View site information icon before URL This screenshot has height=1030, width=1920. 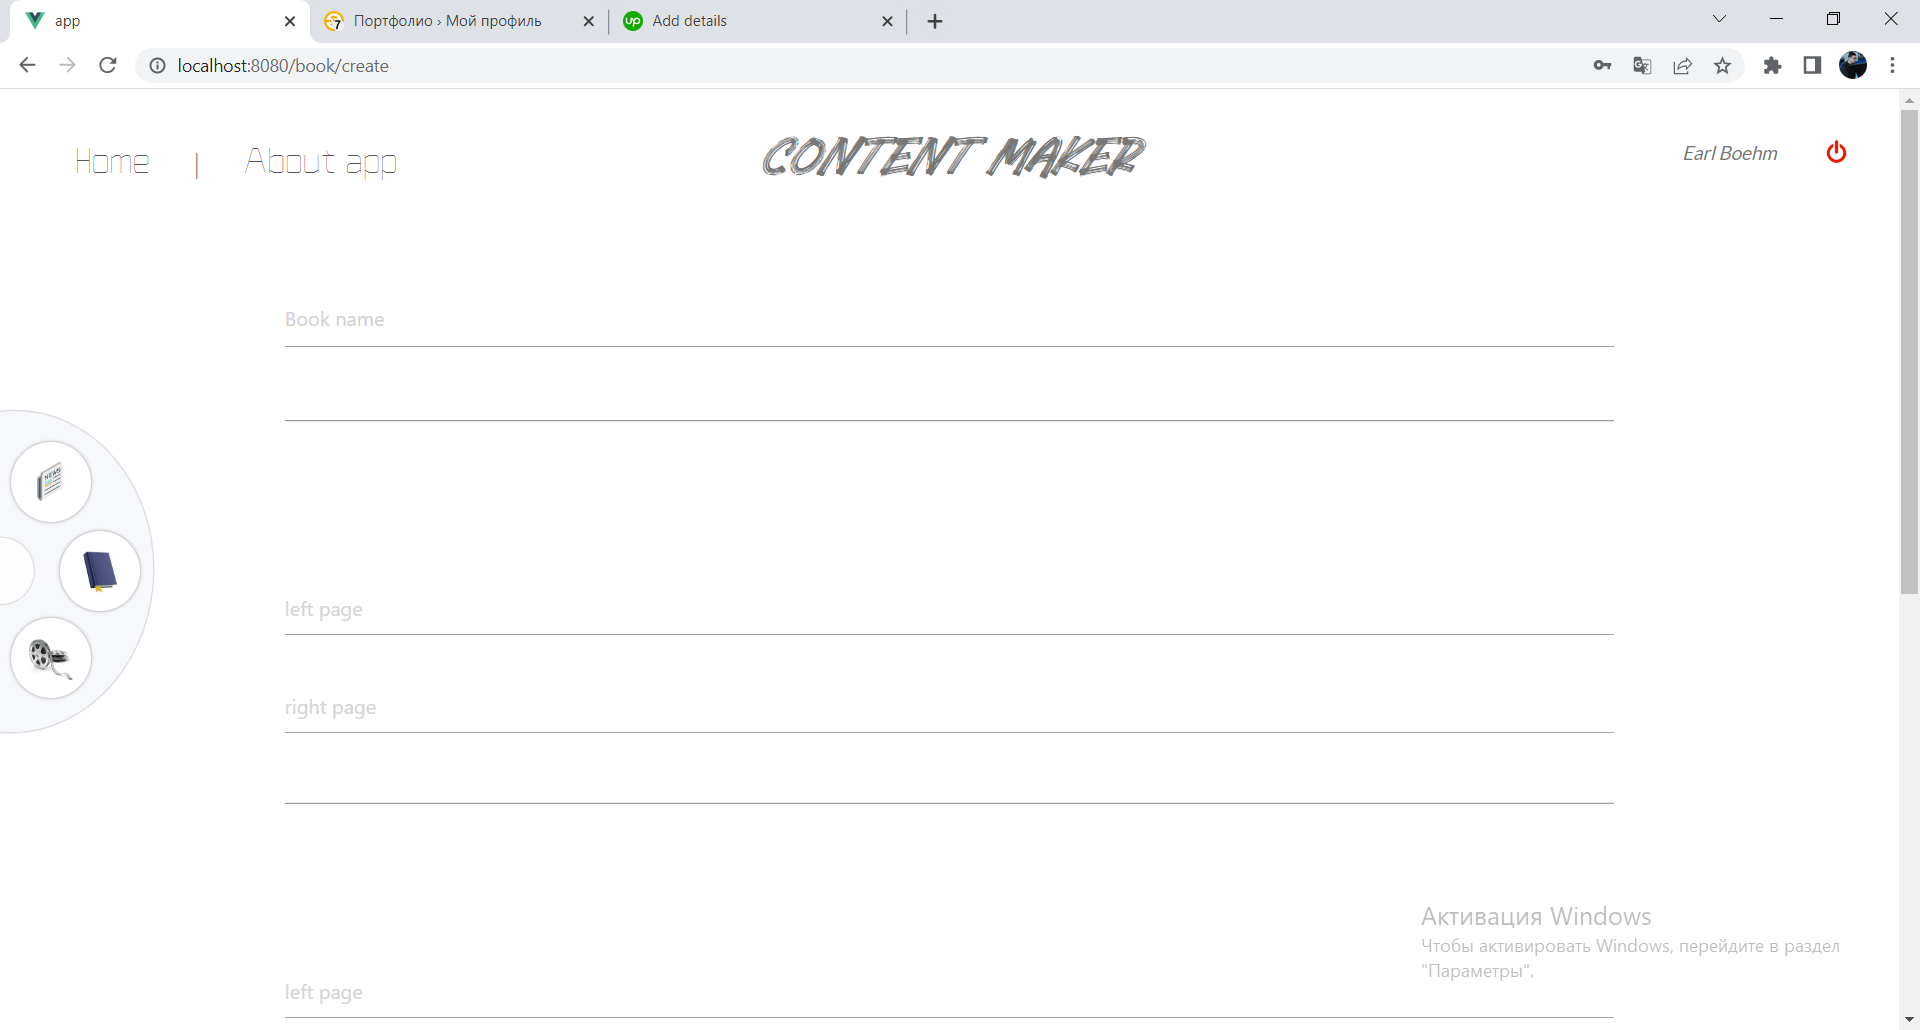(x=157, y=65)
